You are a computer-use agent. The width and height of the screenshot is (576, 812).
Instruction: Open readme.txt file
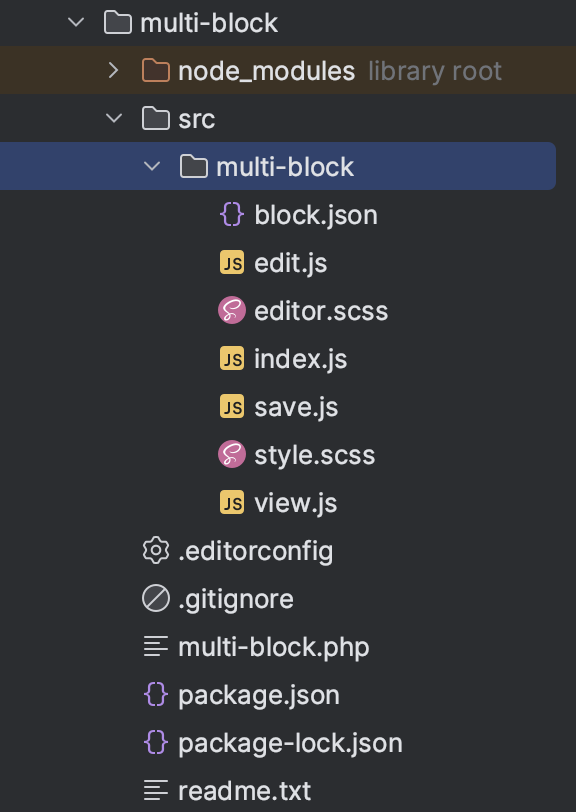click(244, 791)
